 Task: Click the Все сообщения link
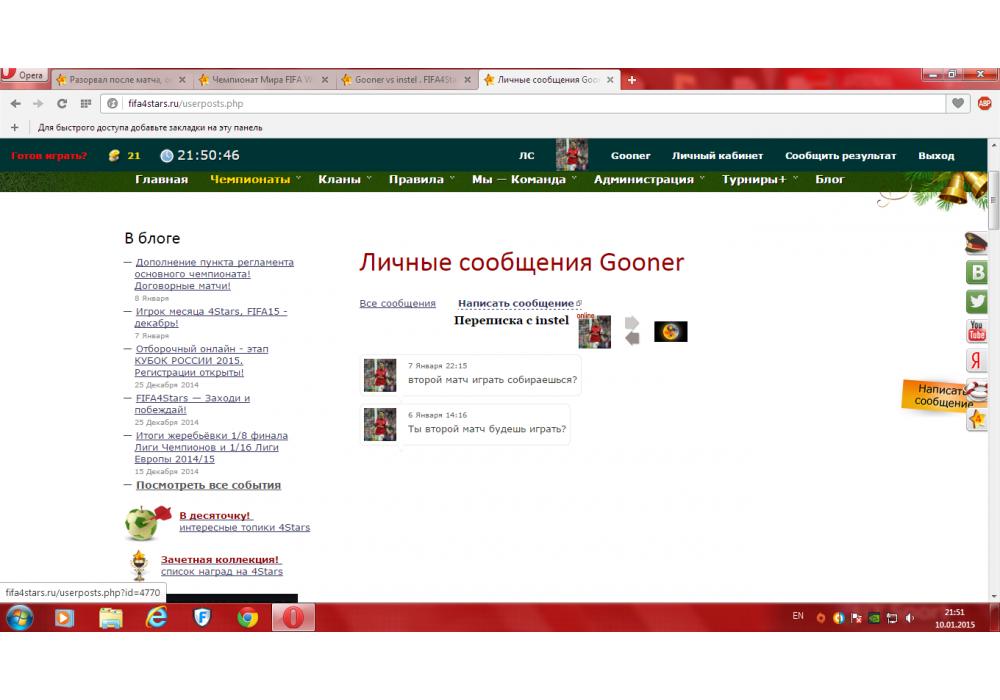point(397,303)
